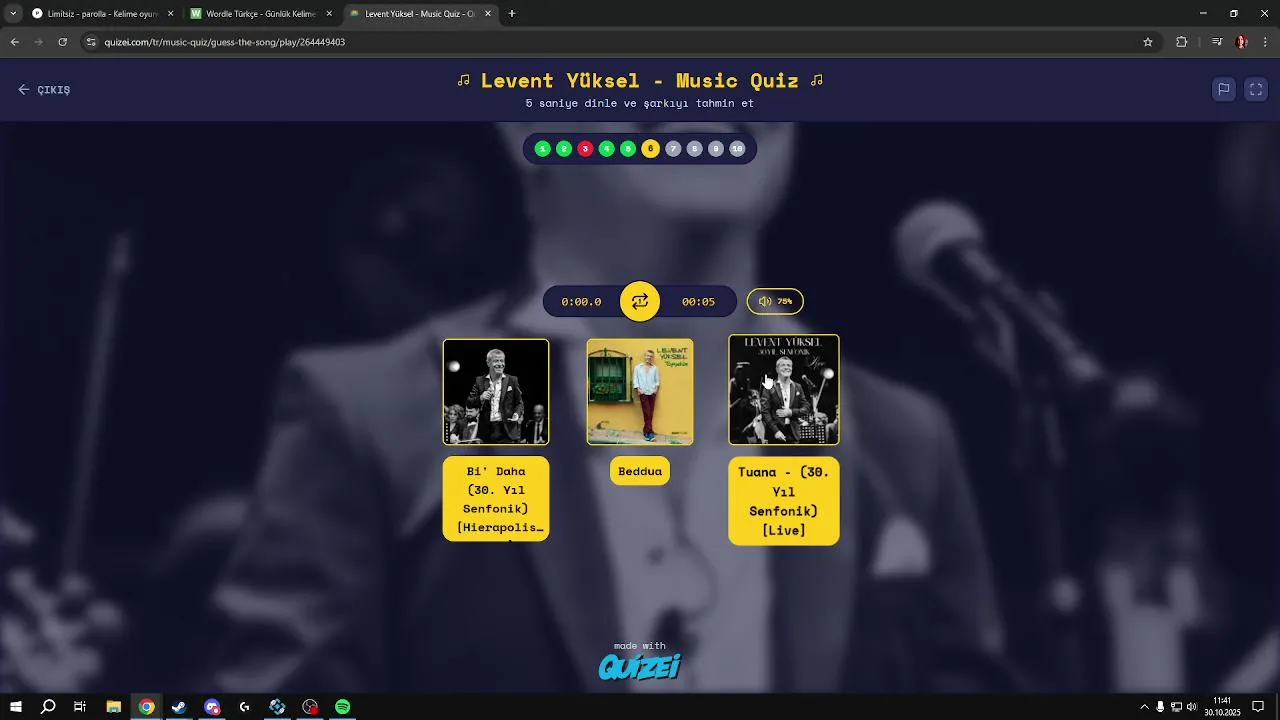The width and height of the screenshot is (1280, 720).
Task: Open the Extensions puzzle icon
Action: (1182, 42)
